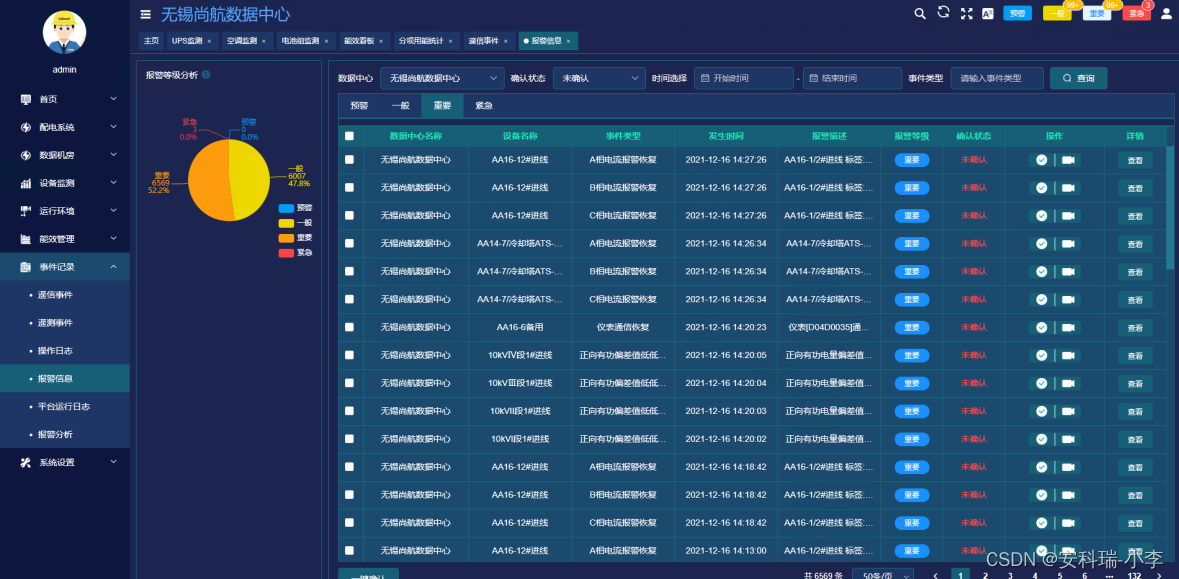Click the 开始时间 date input field
The image size is (1179, 579).
click(x=744, y=78)
